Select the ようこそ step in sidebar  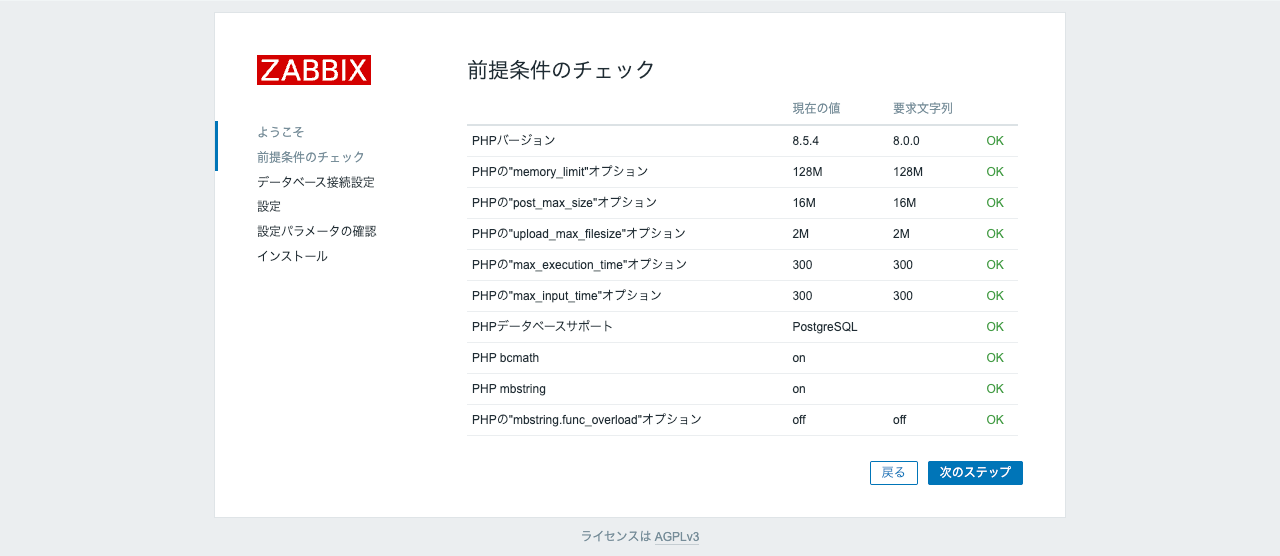280,132
